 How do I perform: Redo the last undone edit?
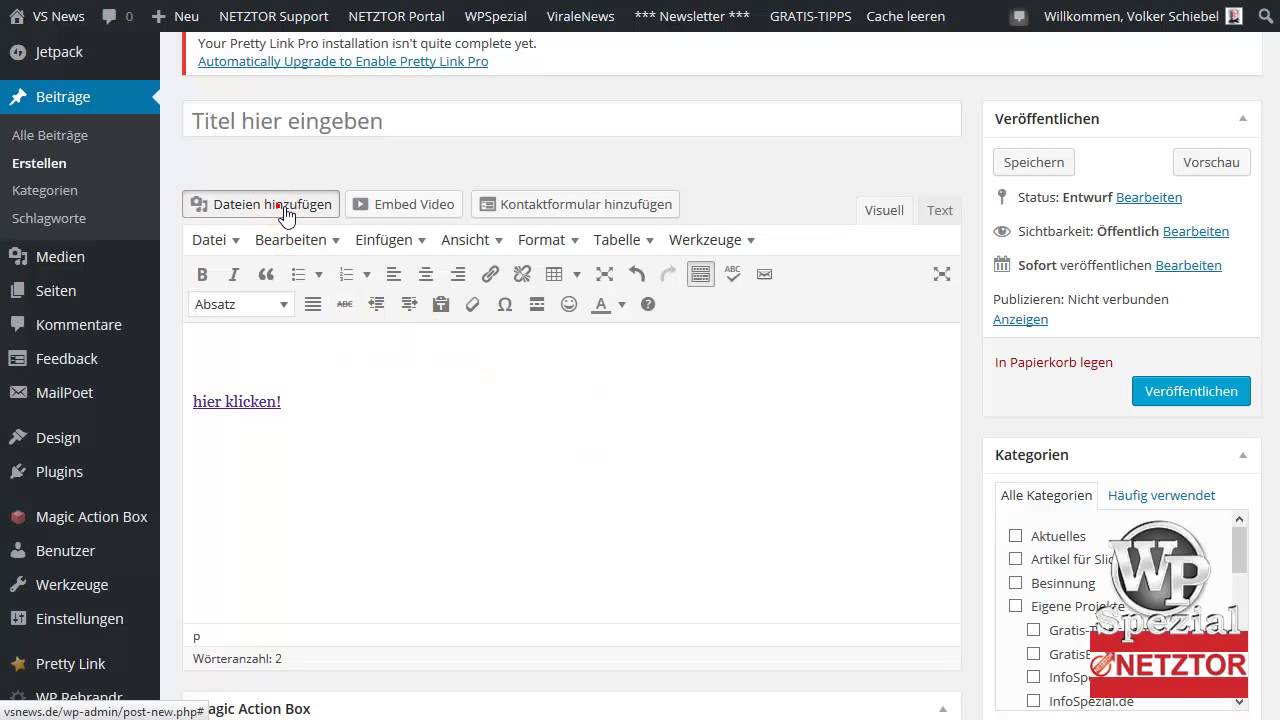tap(668, 274)
